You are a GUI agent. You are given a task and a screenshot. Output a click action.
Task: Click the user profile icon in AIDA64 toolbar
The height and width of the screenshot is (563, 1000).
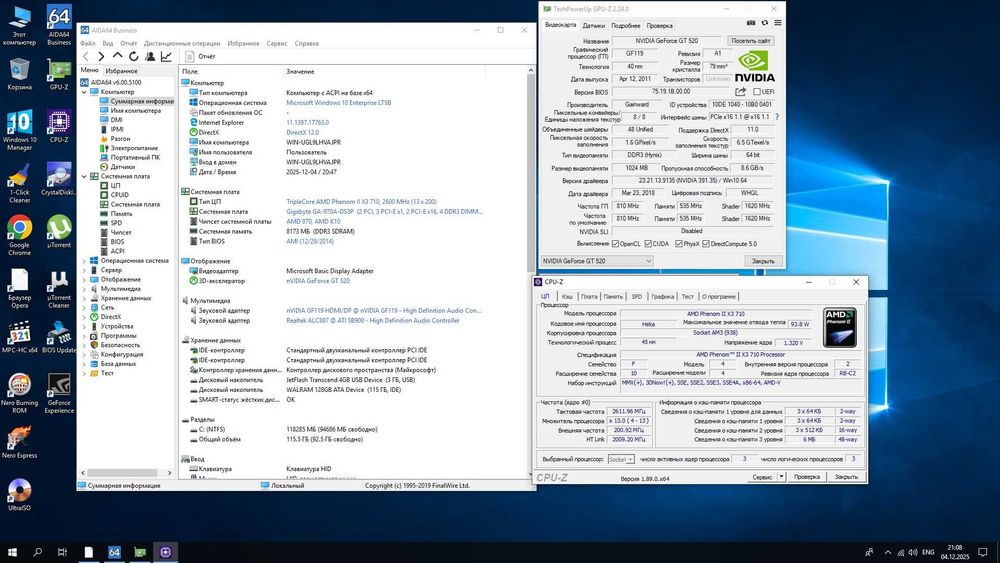[x=150, y=57]
